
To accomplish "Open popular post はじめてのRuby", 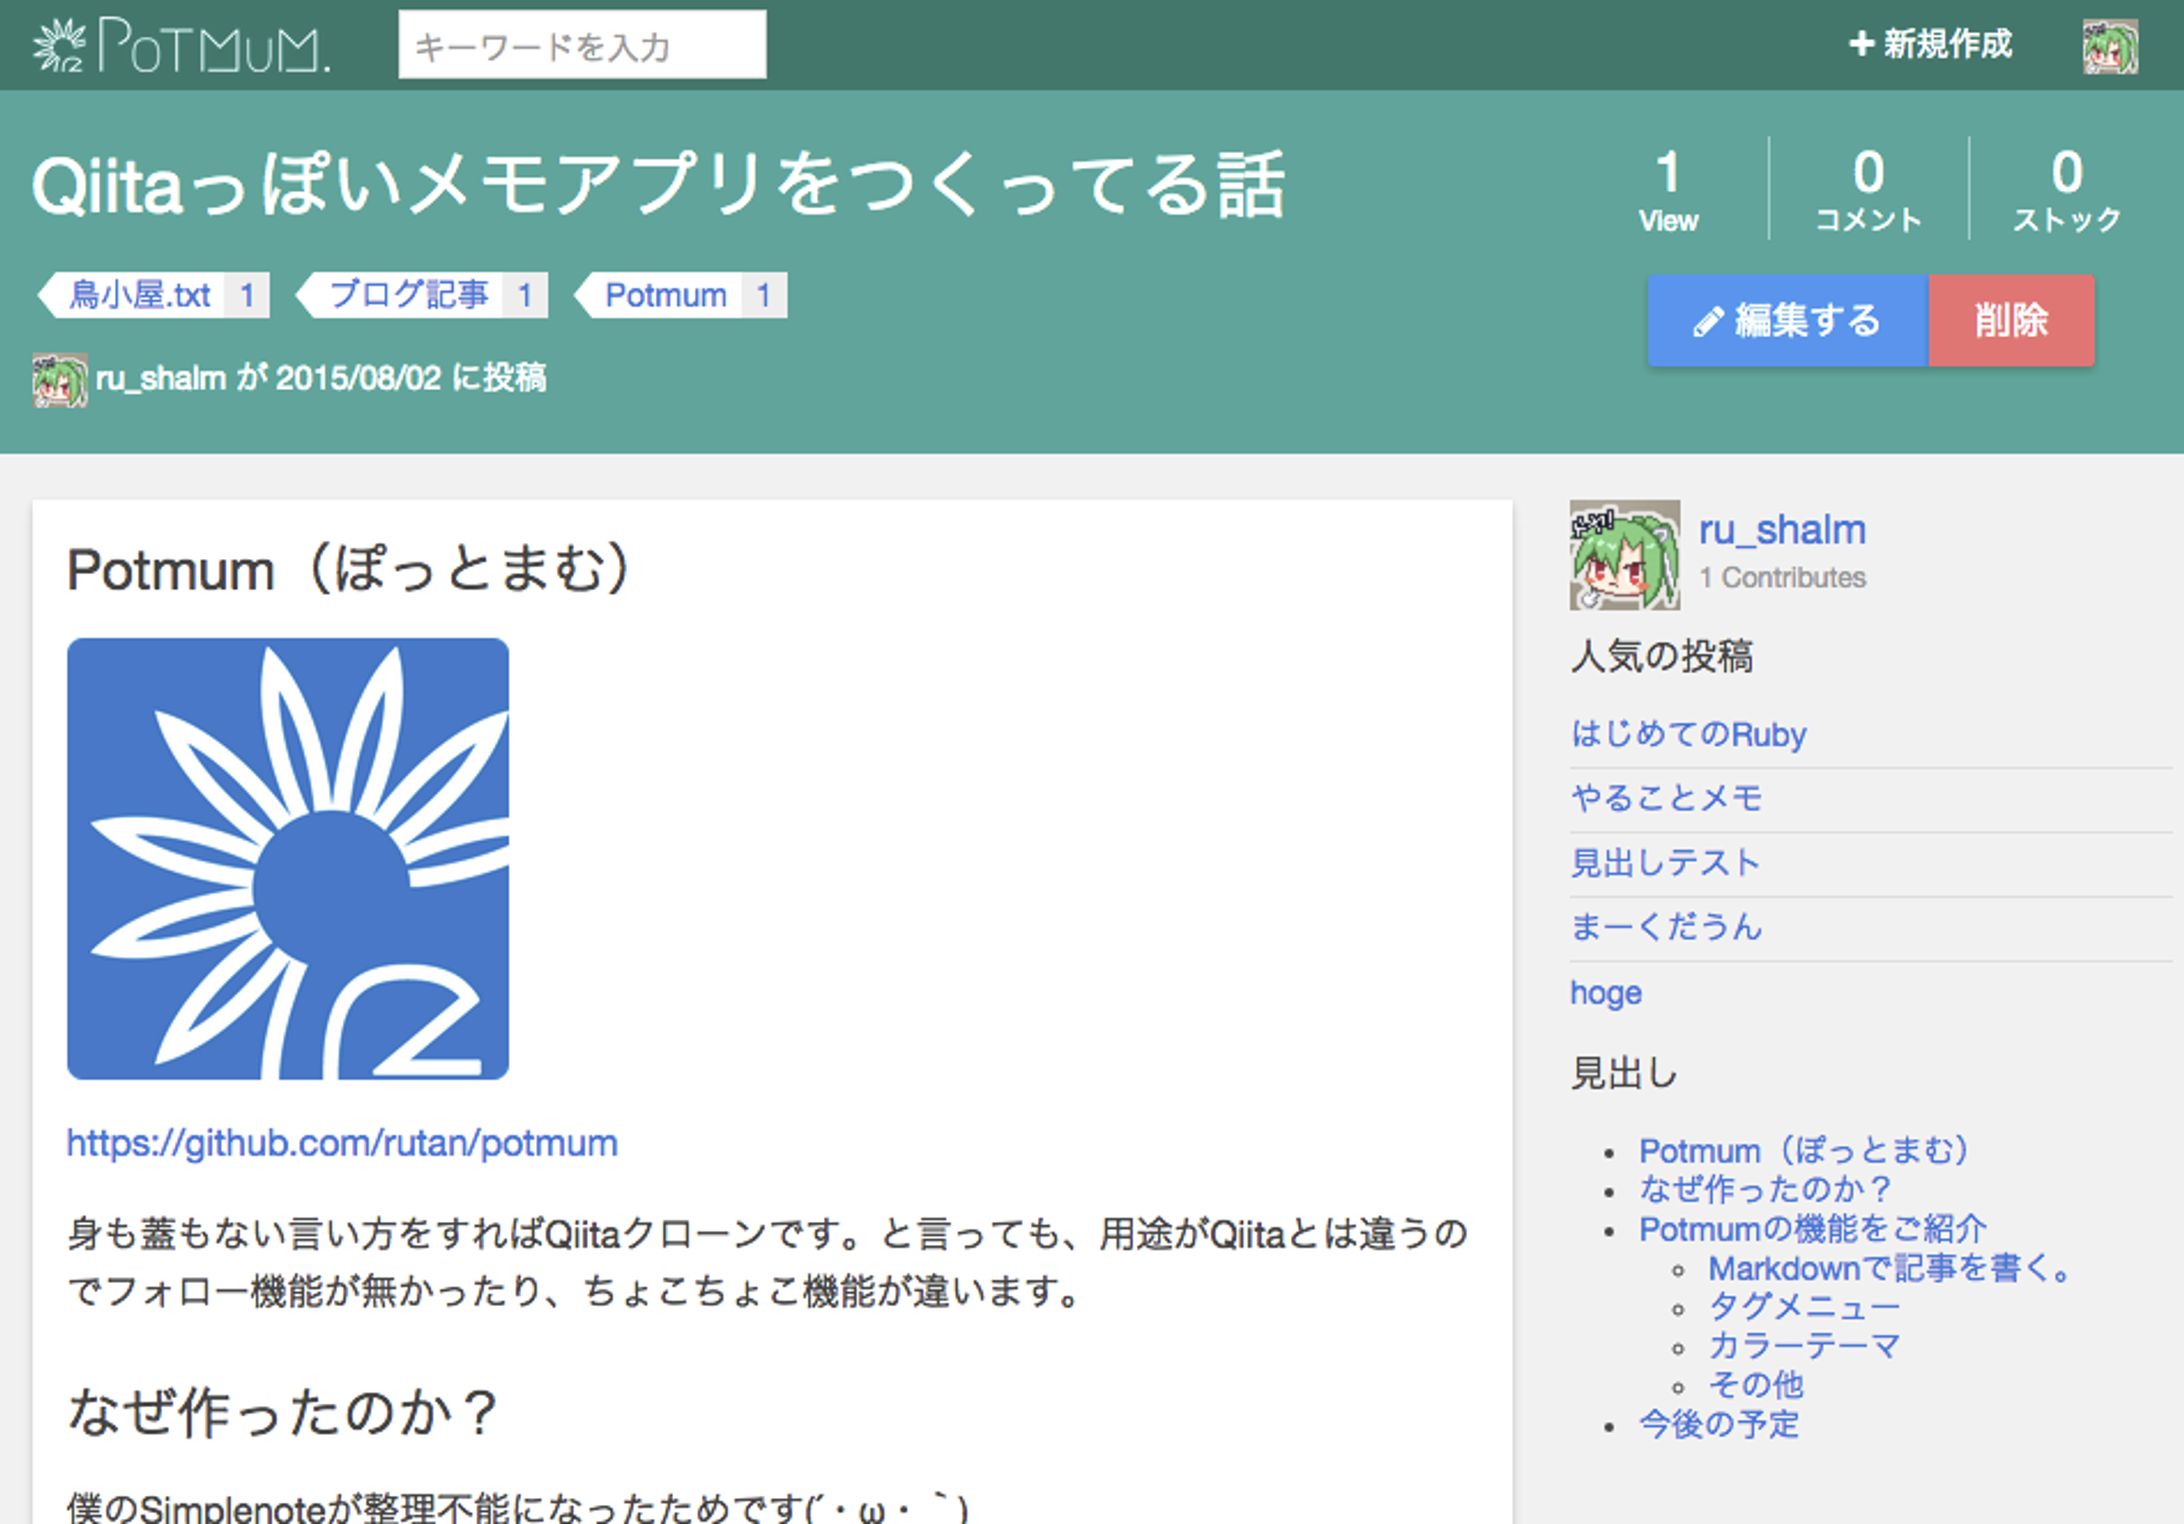I will click(x=1688, y=734).
